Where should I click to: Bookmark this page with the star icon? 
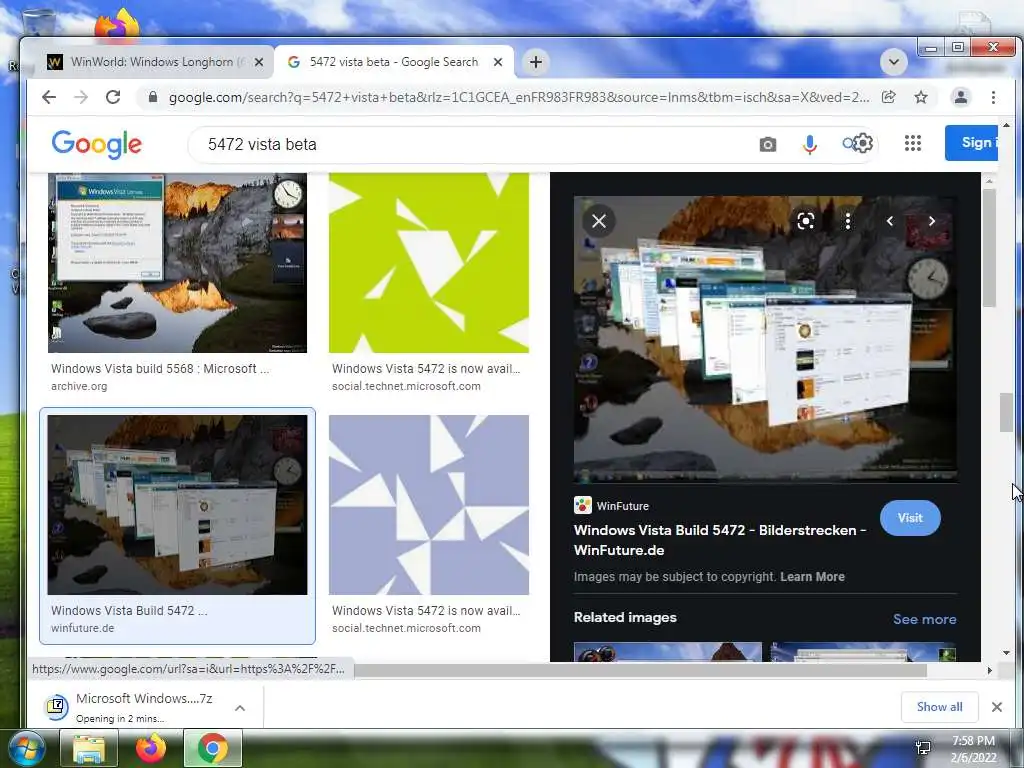click(x=921, y=97)
